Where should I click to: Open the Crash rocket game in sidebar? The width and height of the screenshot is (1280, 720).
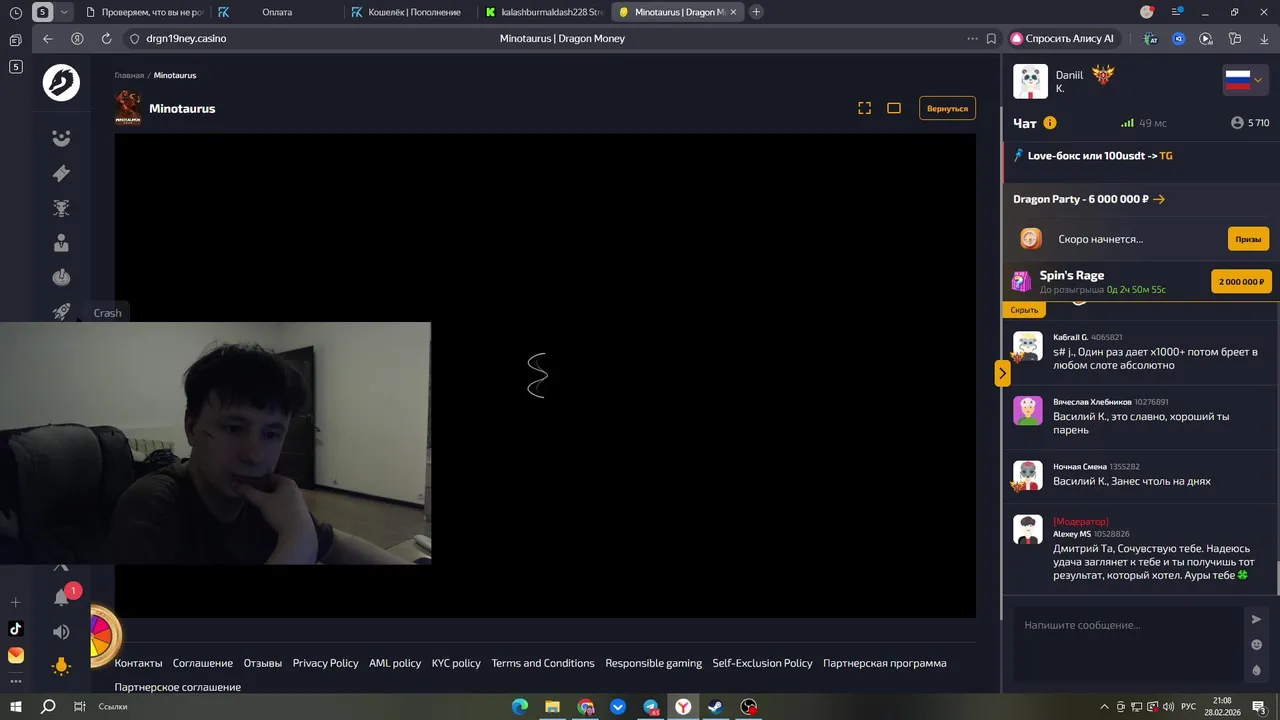(61, 312)
